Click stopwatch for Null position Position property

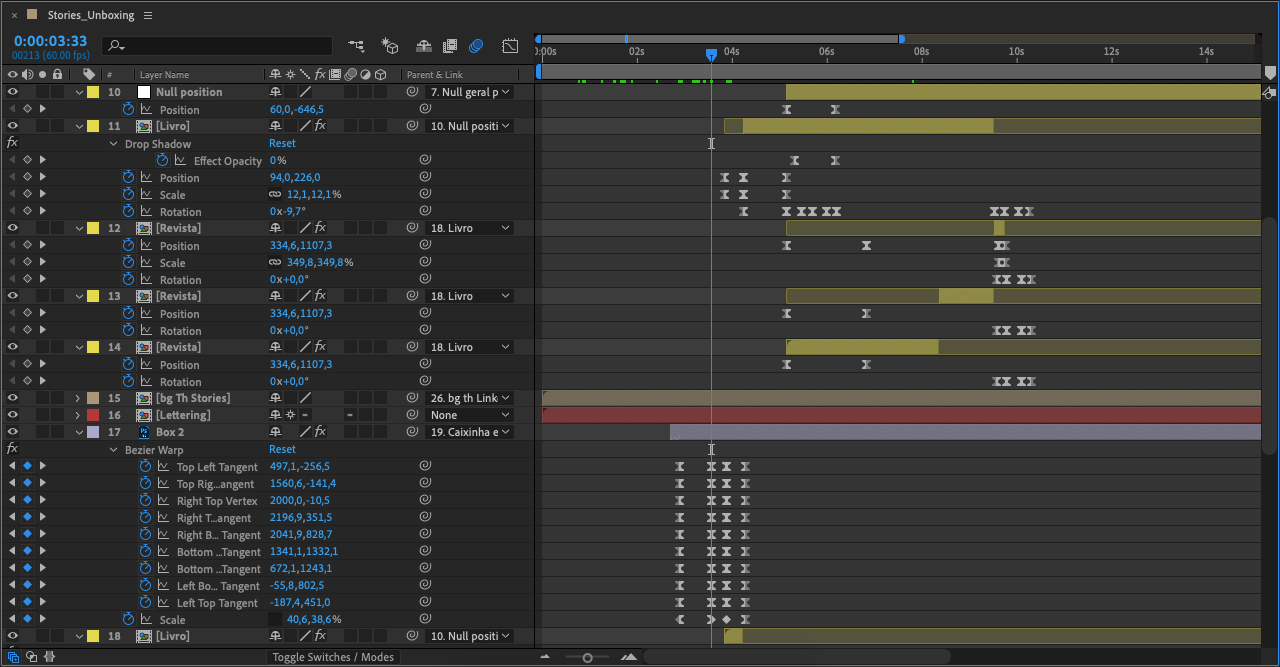(128, 109)
